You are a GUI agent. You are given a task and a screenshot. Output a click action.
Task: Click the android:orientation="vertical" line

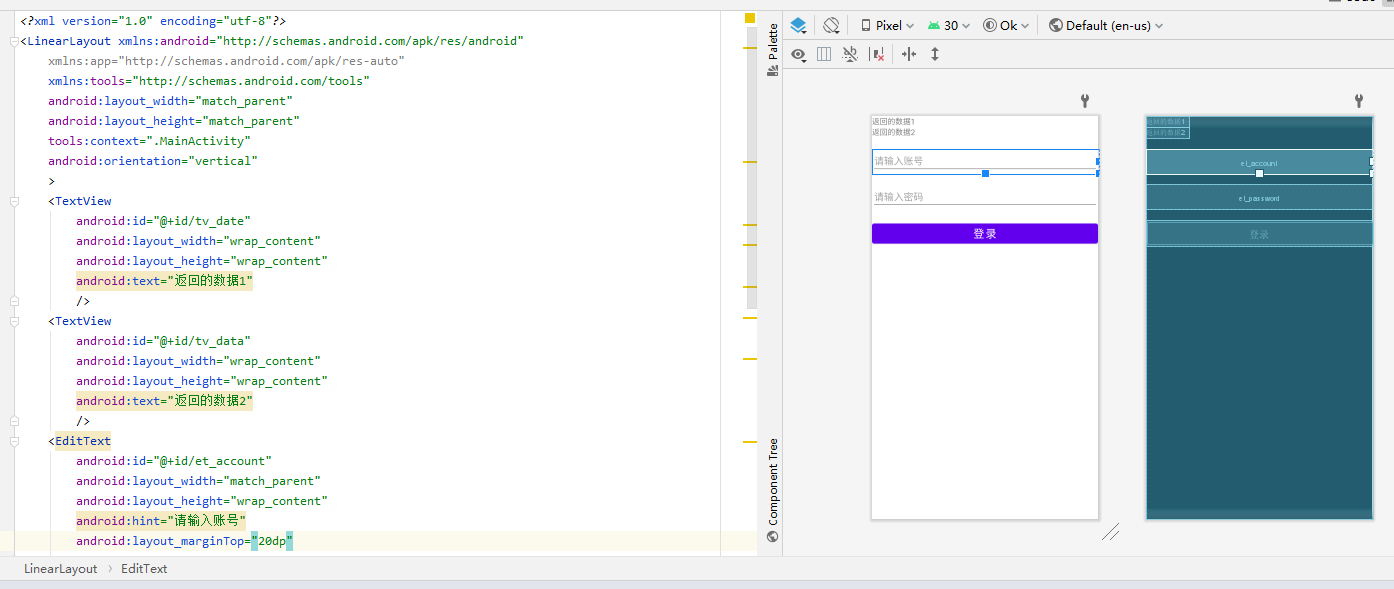153,161
